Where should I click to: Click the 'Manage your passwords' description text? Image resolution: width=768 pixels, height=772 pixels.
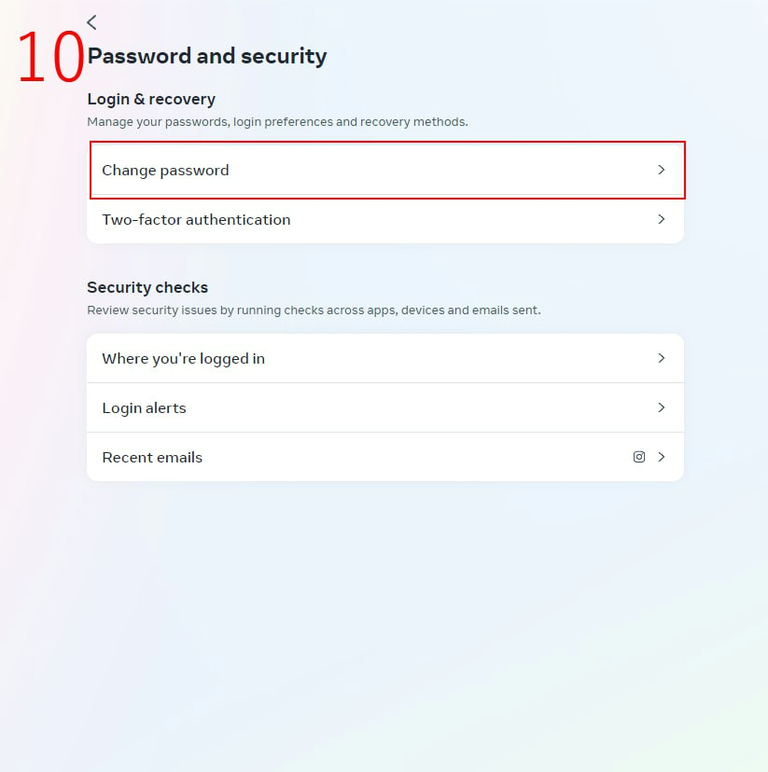(x=277, y=122)
